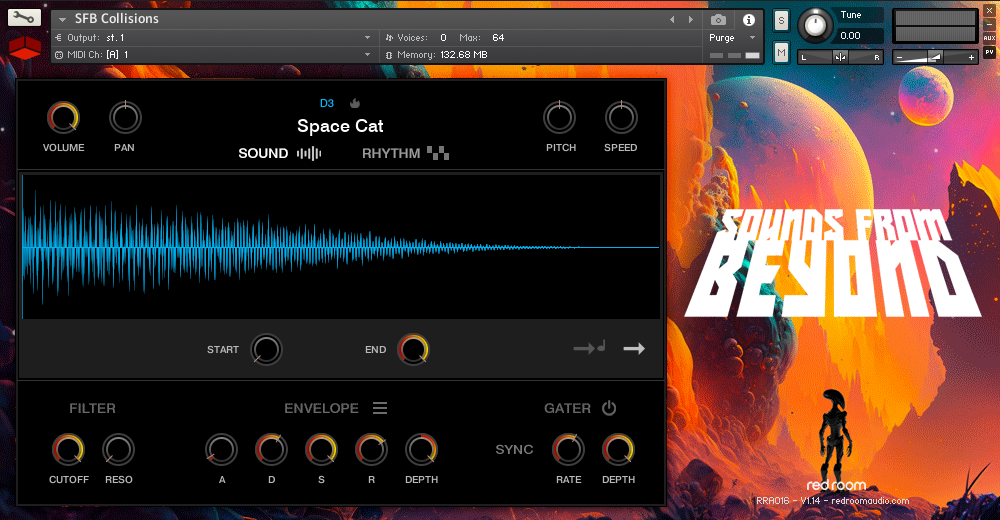
Task: Click the gater RATE knob
Action: 568,449
